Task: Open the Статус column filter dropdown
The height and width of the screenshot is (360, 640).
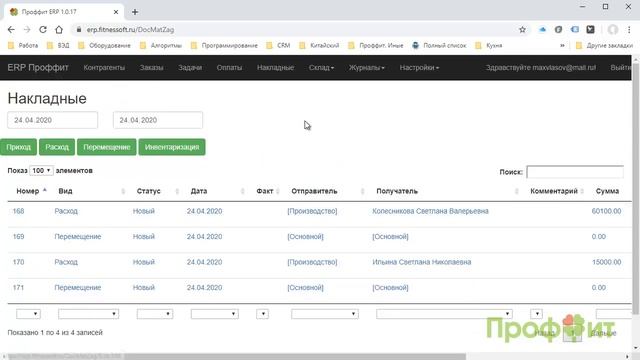Action: (x=155, y=314)
